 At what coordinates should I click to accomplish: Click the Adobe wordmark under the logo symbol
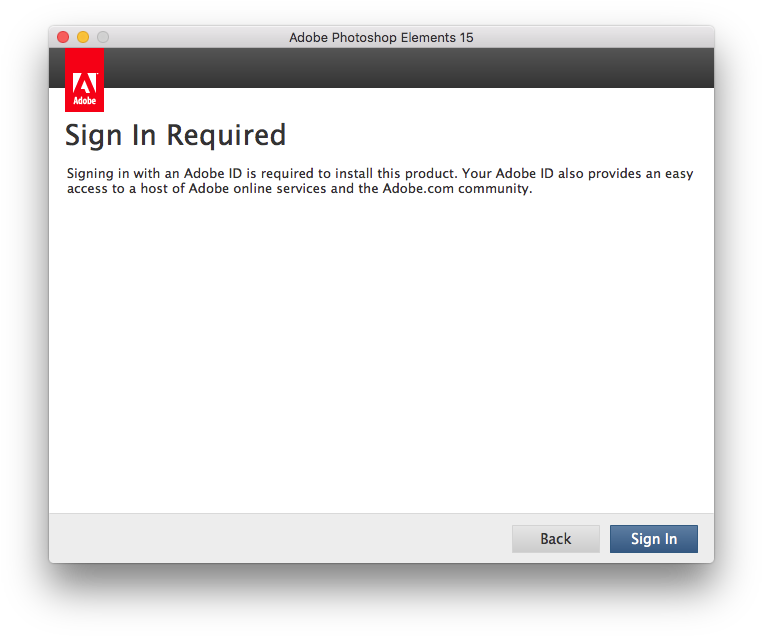[x=84, y=101]
